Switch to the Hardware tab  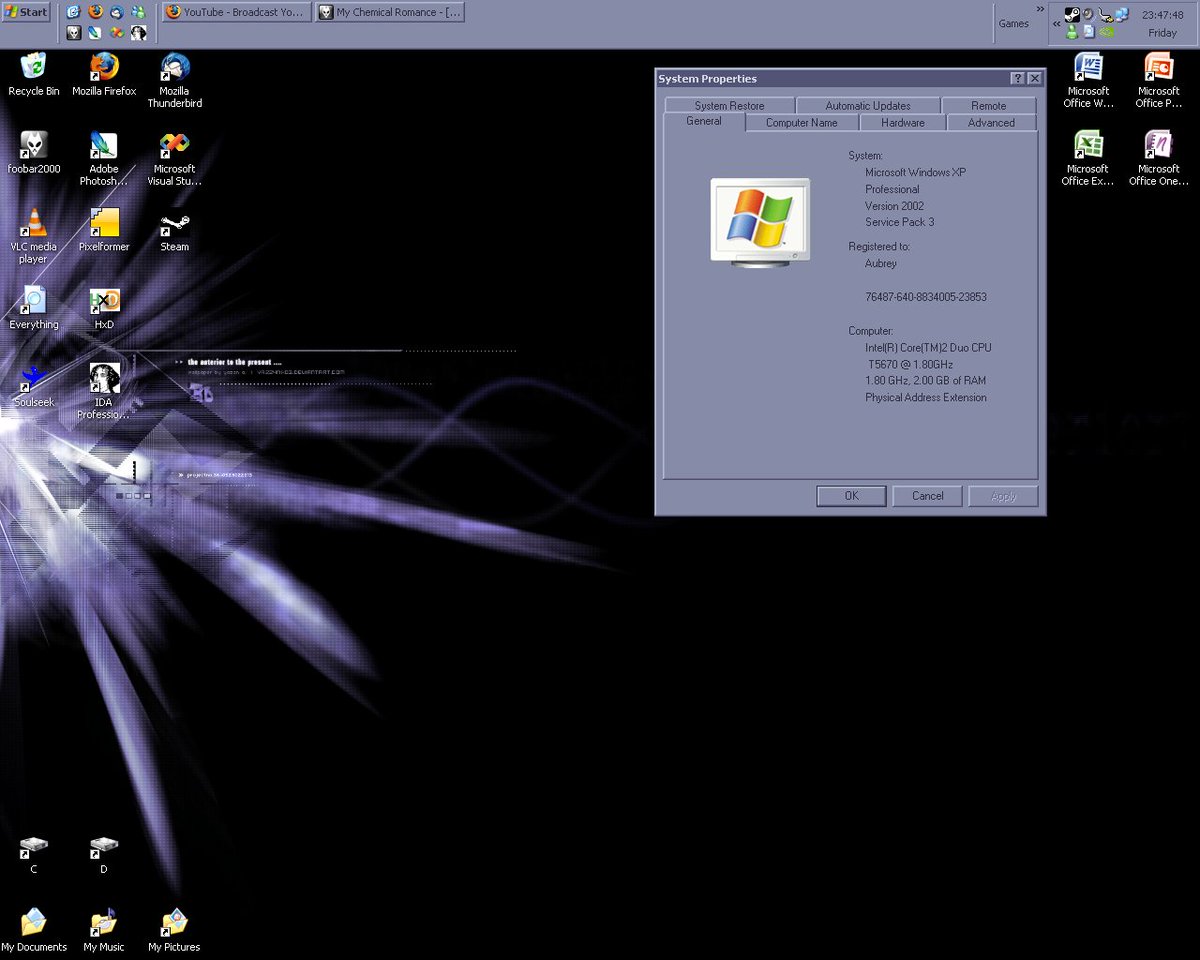(x=902, y=123)
